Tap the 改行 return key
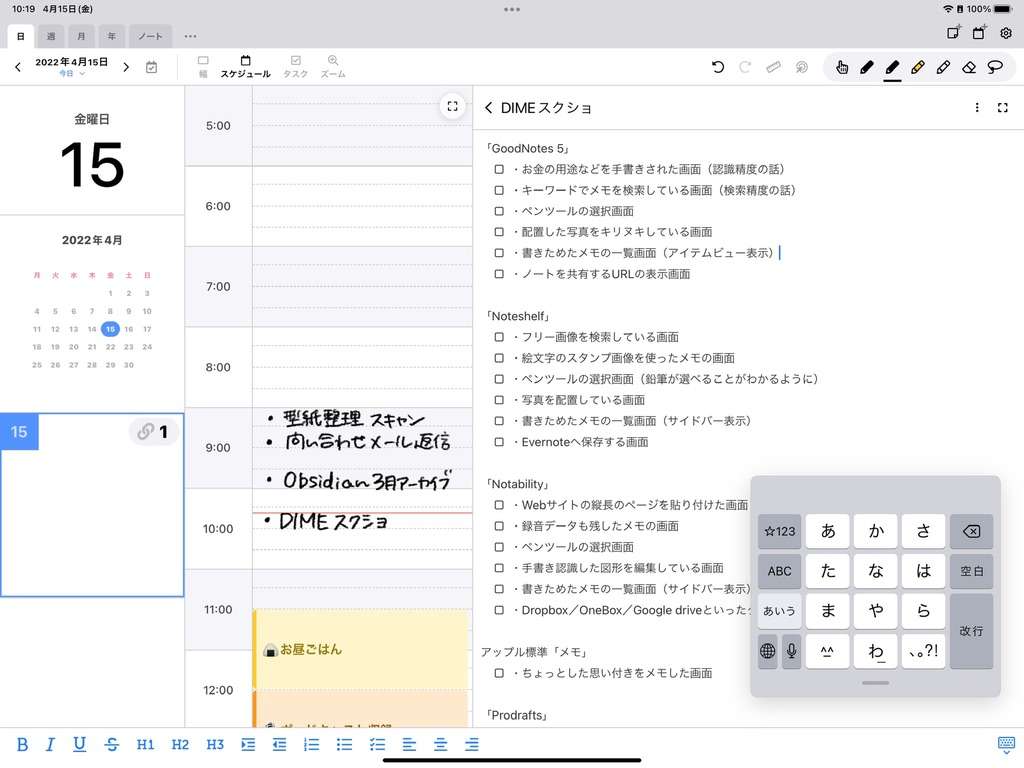 pos(971,631)
